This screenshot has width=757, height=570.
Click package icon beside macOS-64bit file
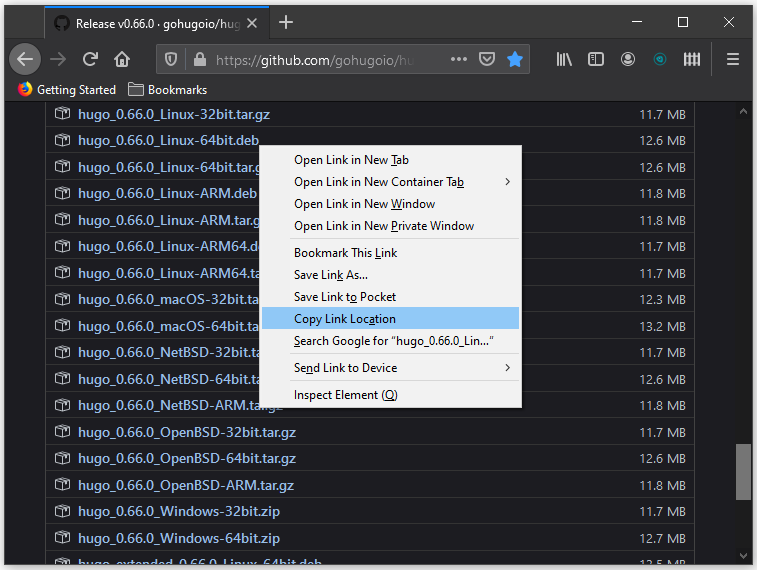click(x=62, y=325)
